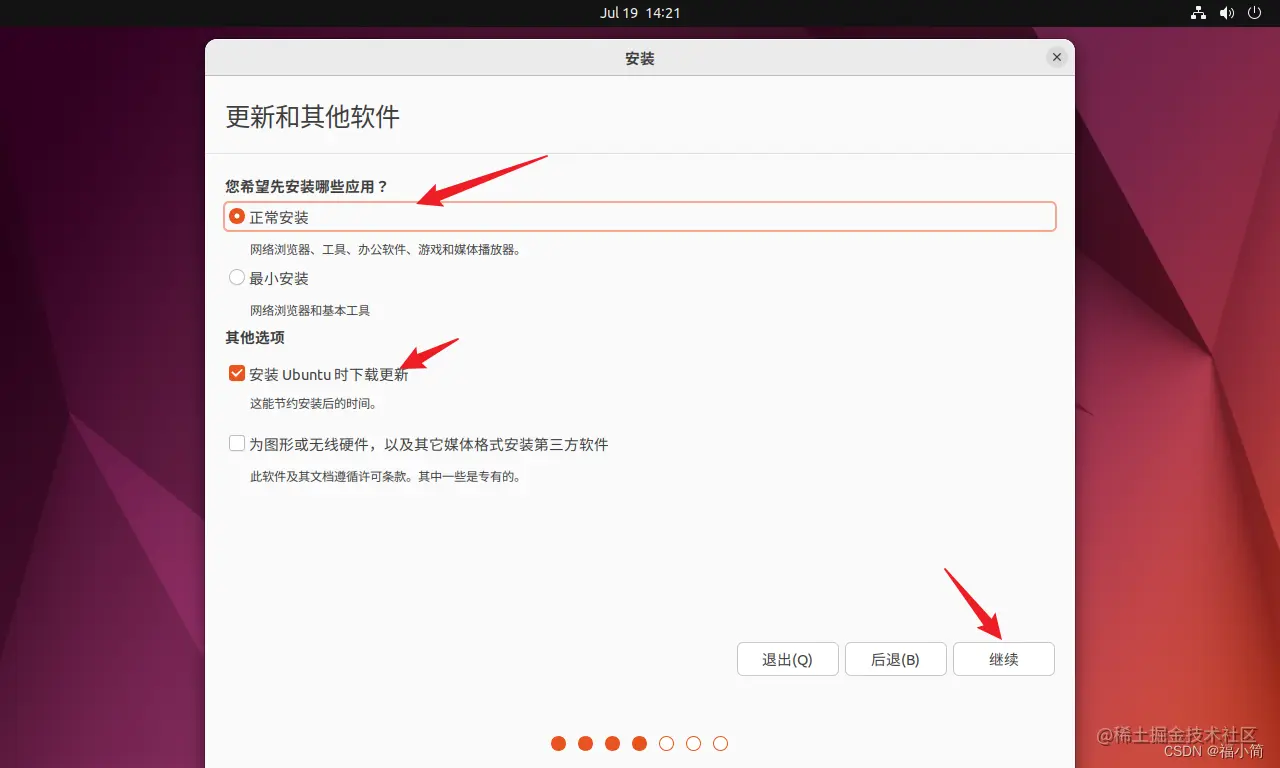Click the 安装 window title bar

[640, 58]
